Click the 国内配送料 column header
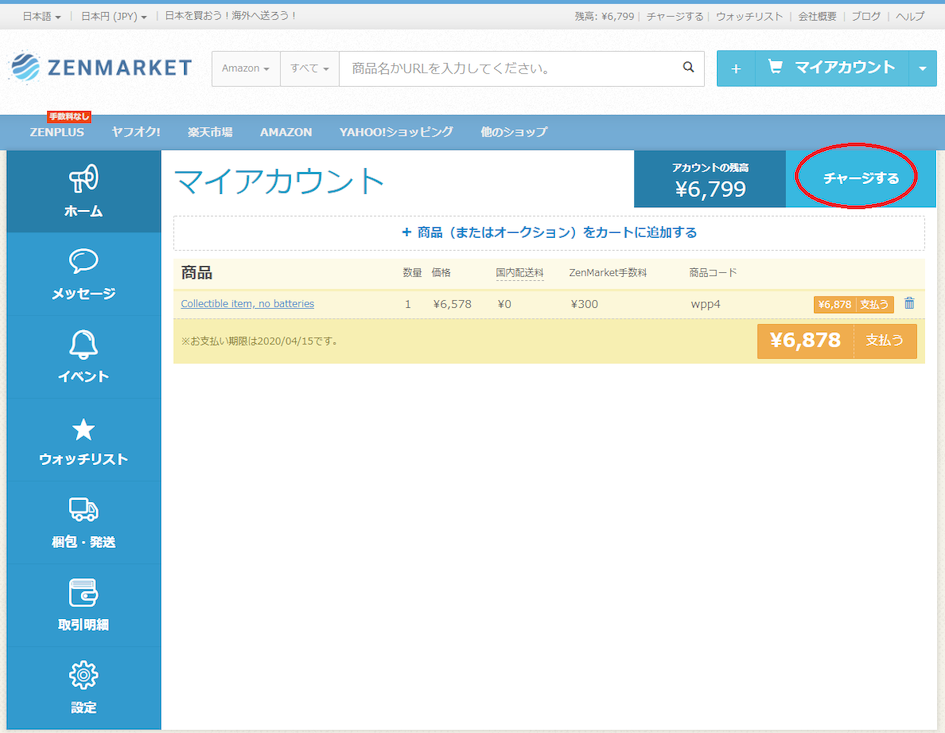The height and width of the screenshot is (733, 945). coord(520,272)
